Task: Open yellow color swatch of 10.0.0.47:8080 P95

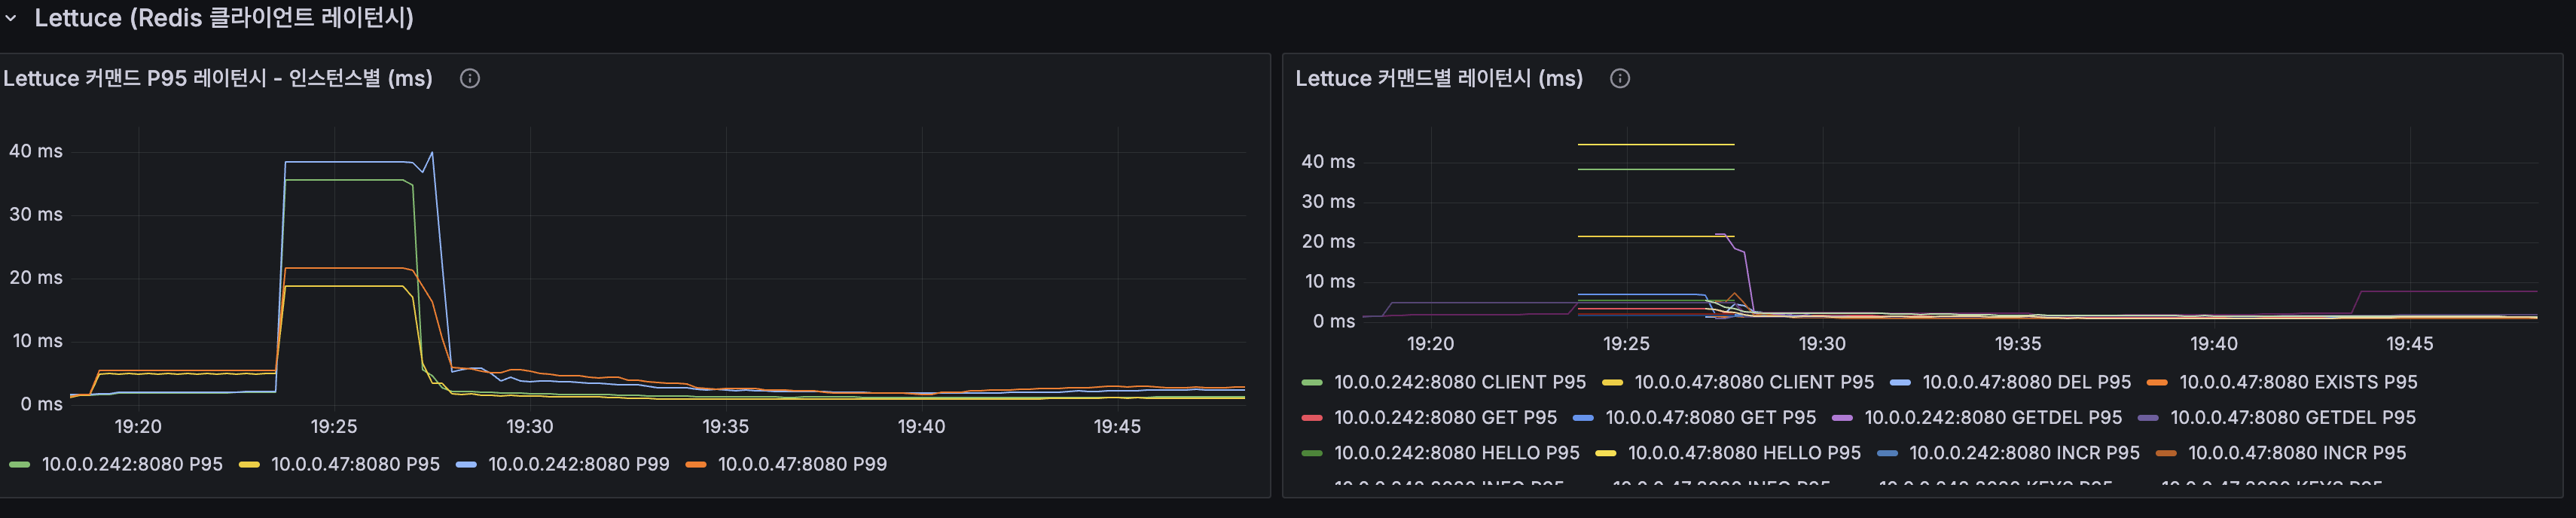Action: [249, 464]
